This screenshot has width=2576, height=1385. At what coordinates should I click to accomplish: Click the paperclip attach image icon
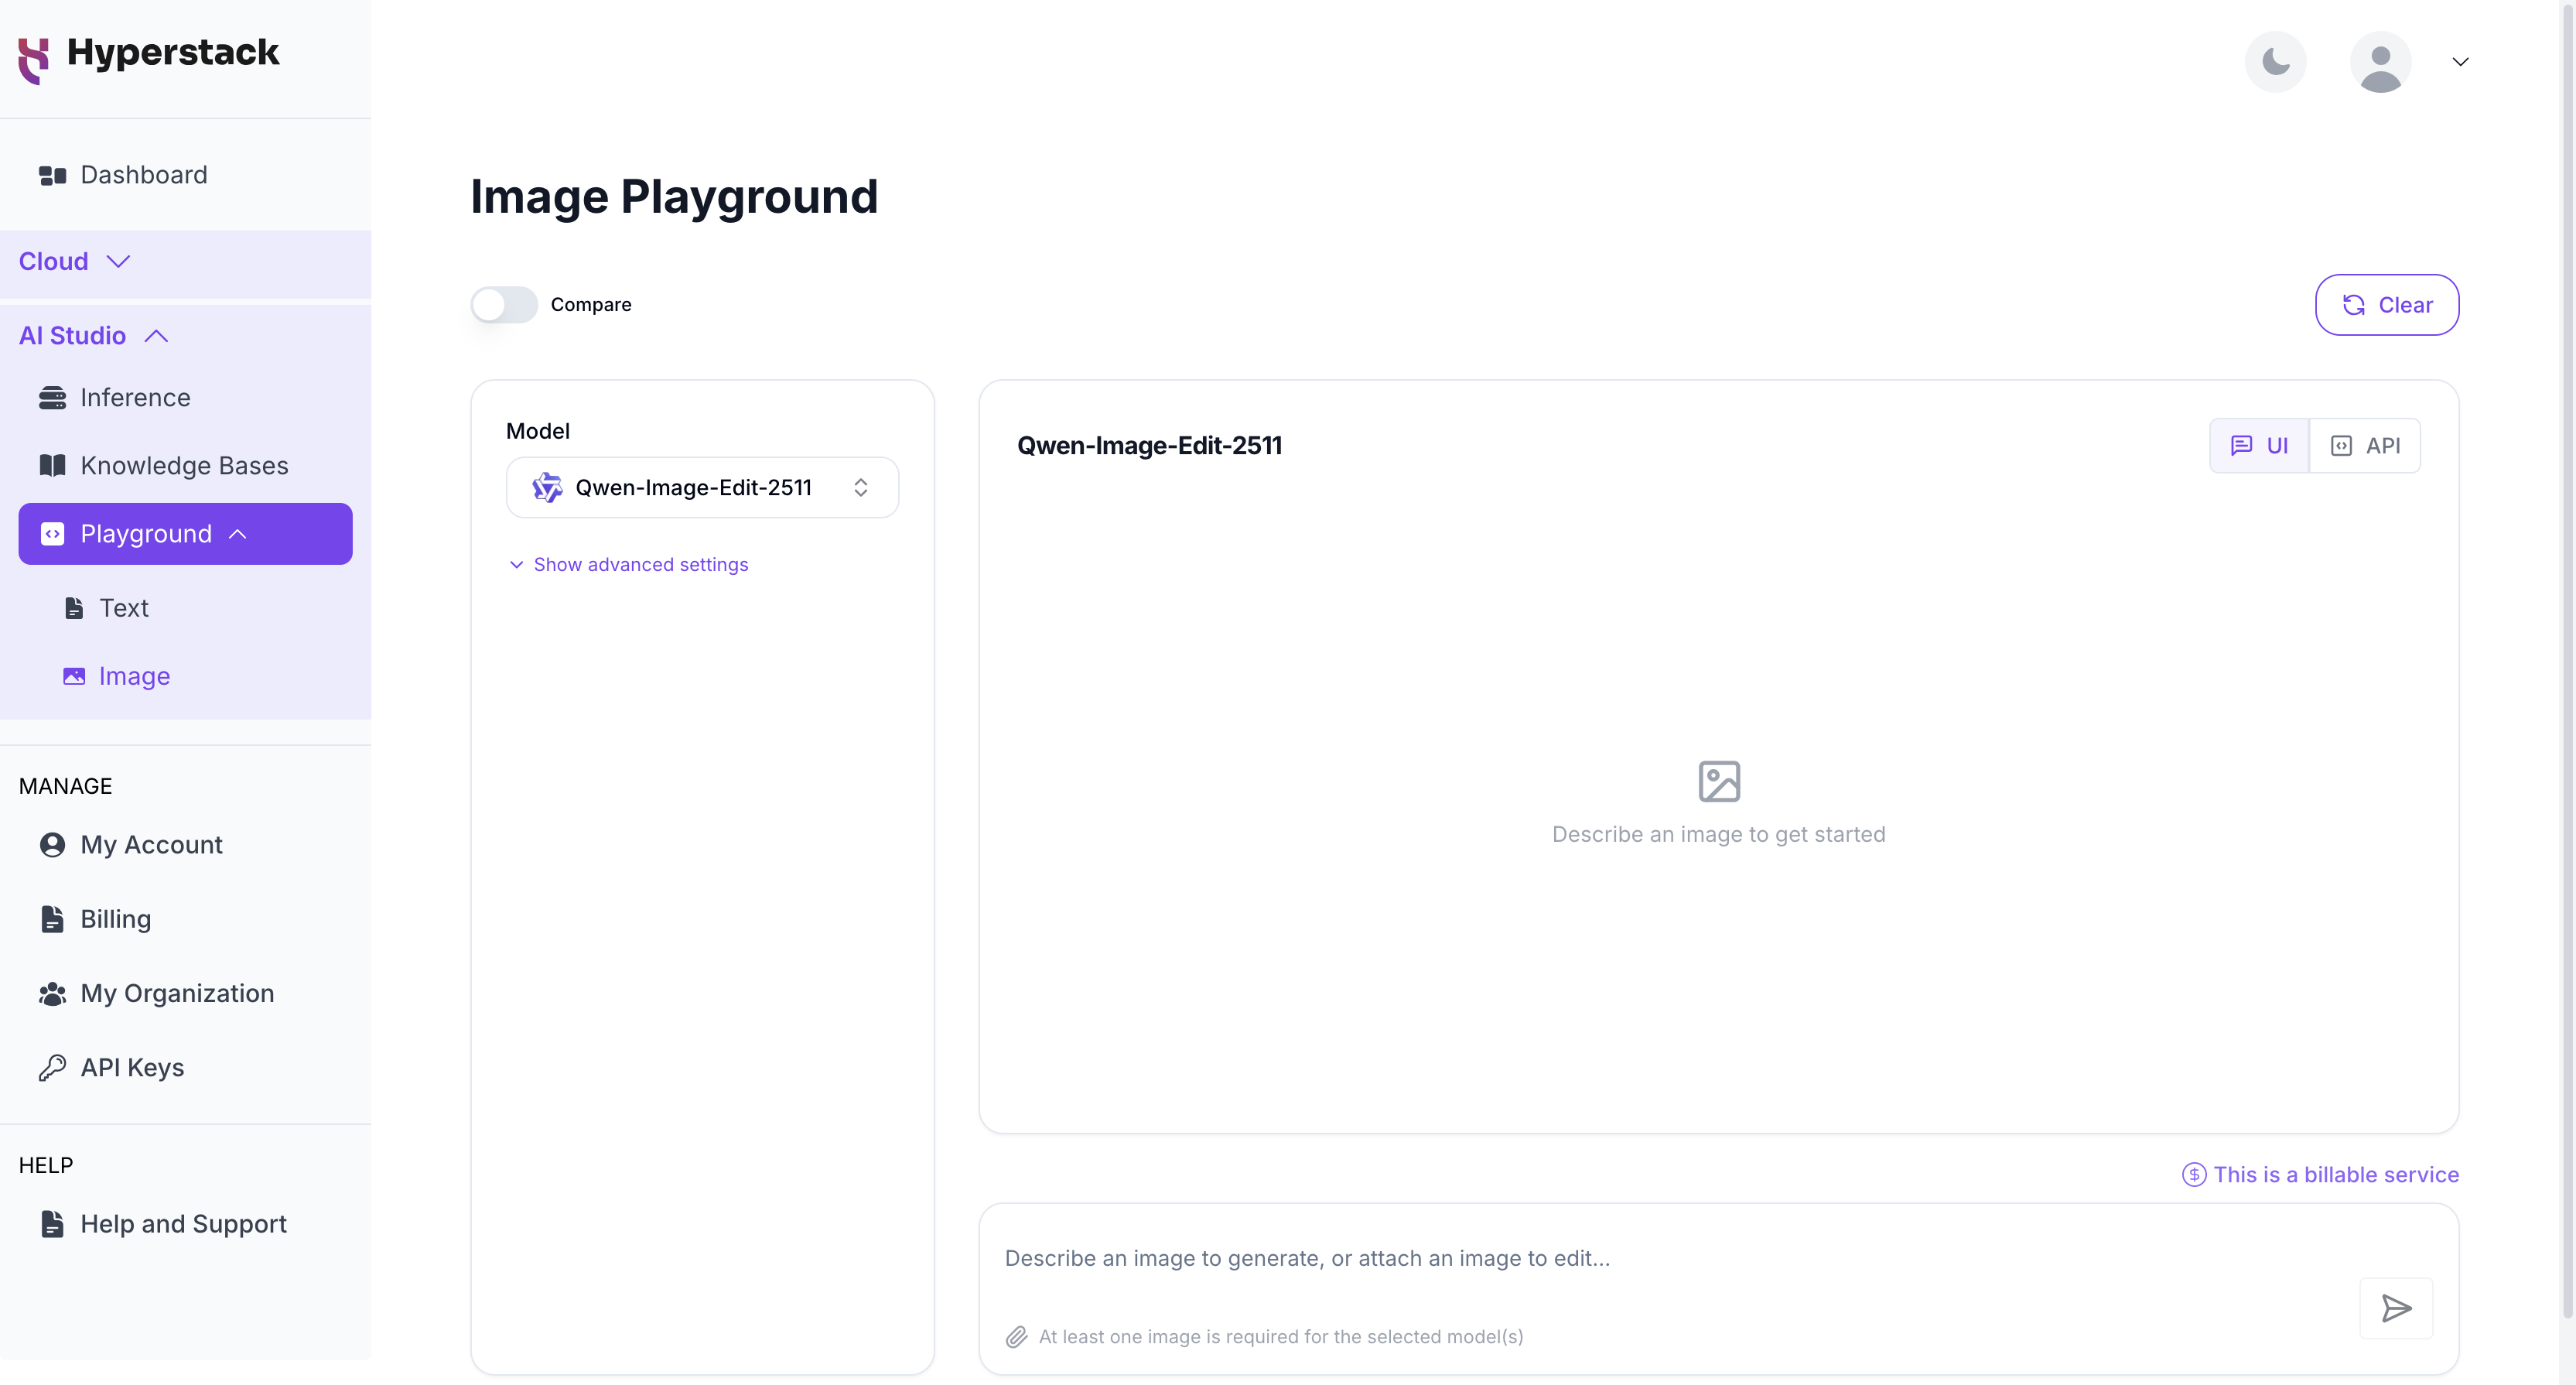coord(1016,1337)
